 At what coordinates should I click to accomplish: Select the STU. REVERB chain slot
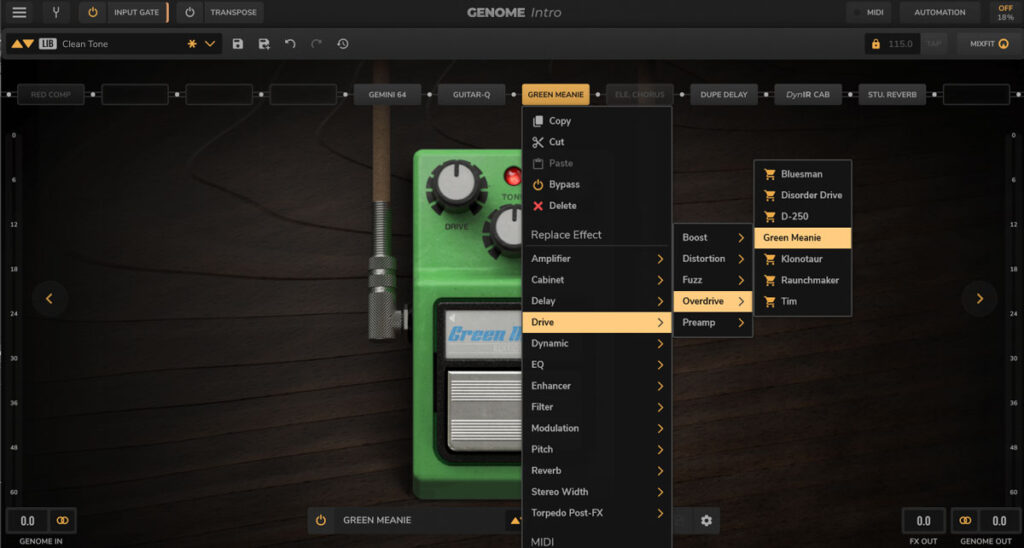coord(892,95)
